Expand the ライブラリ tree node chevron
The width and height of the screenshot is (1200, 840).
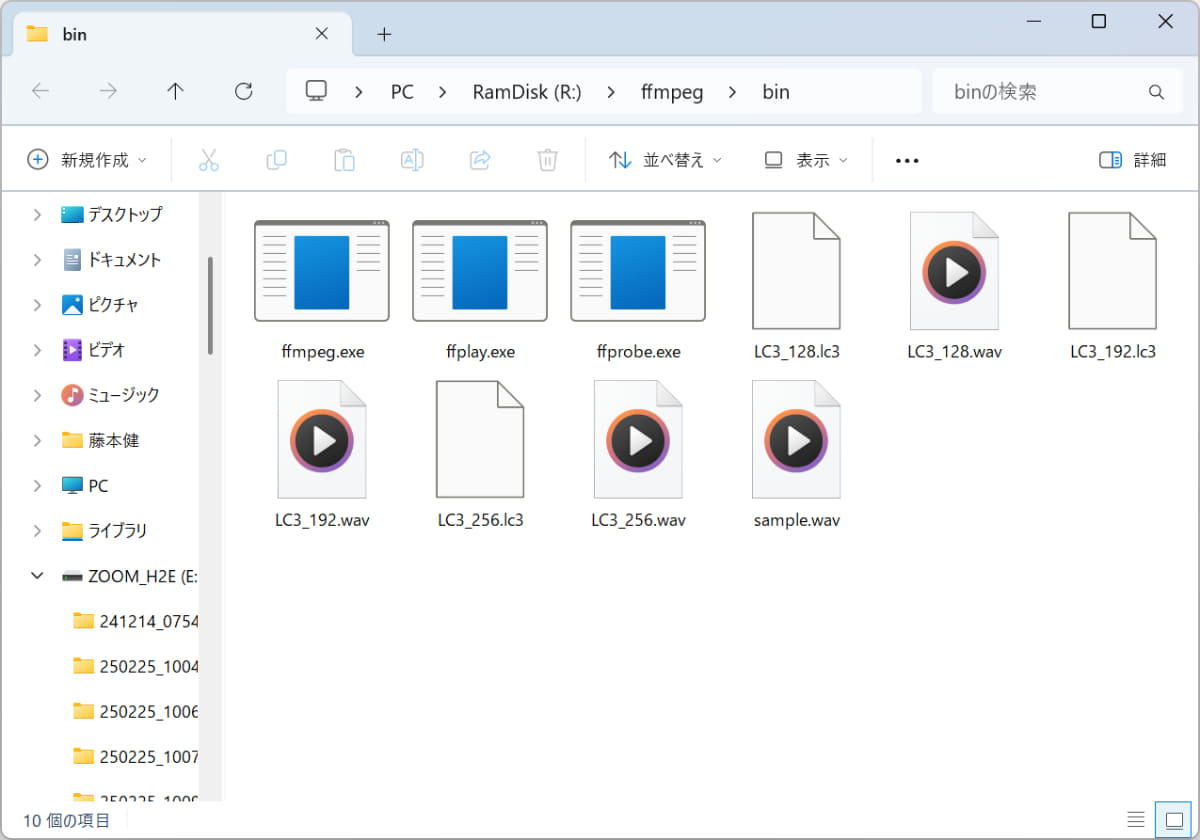[37, 531]
